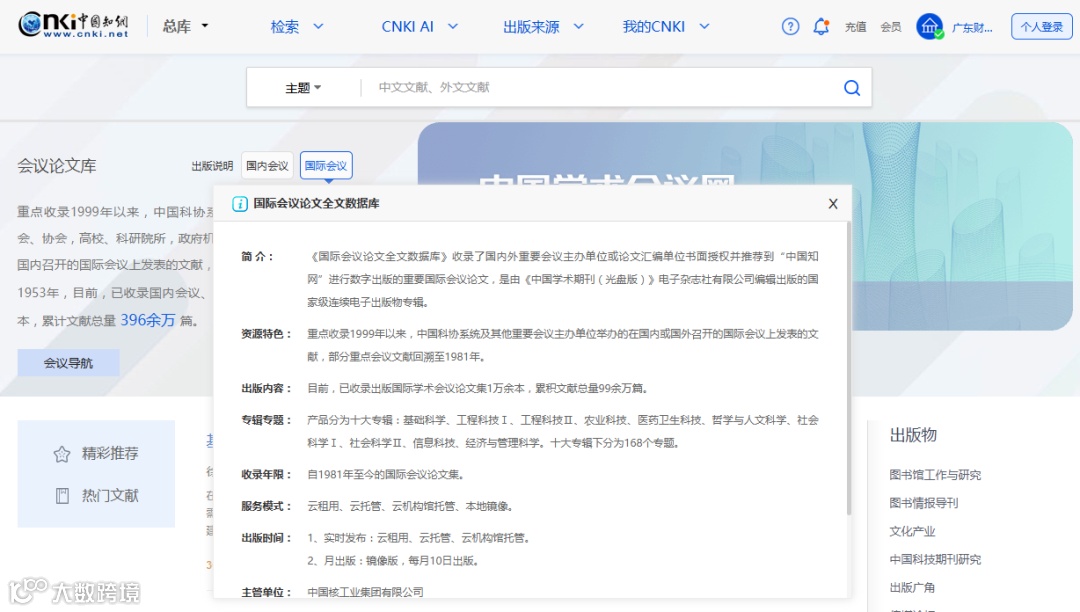Select the 国际会议 tab
Image resolution: width=1080 pixels, height=612 pixels.
(326, 166)
